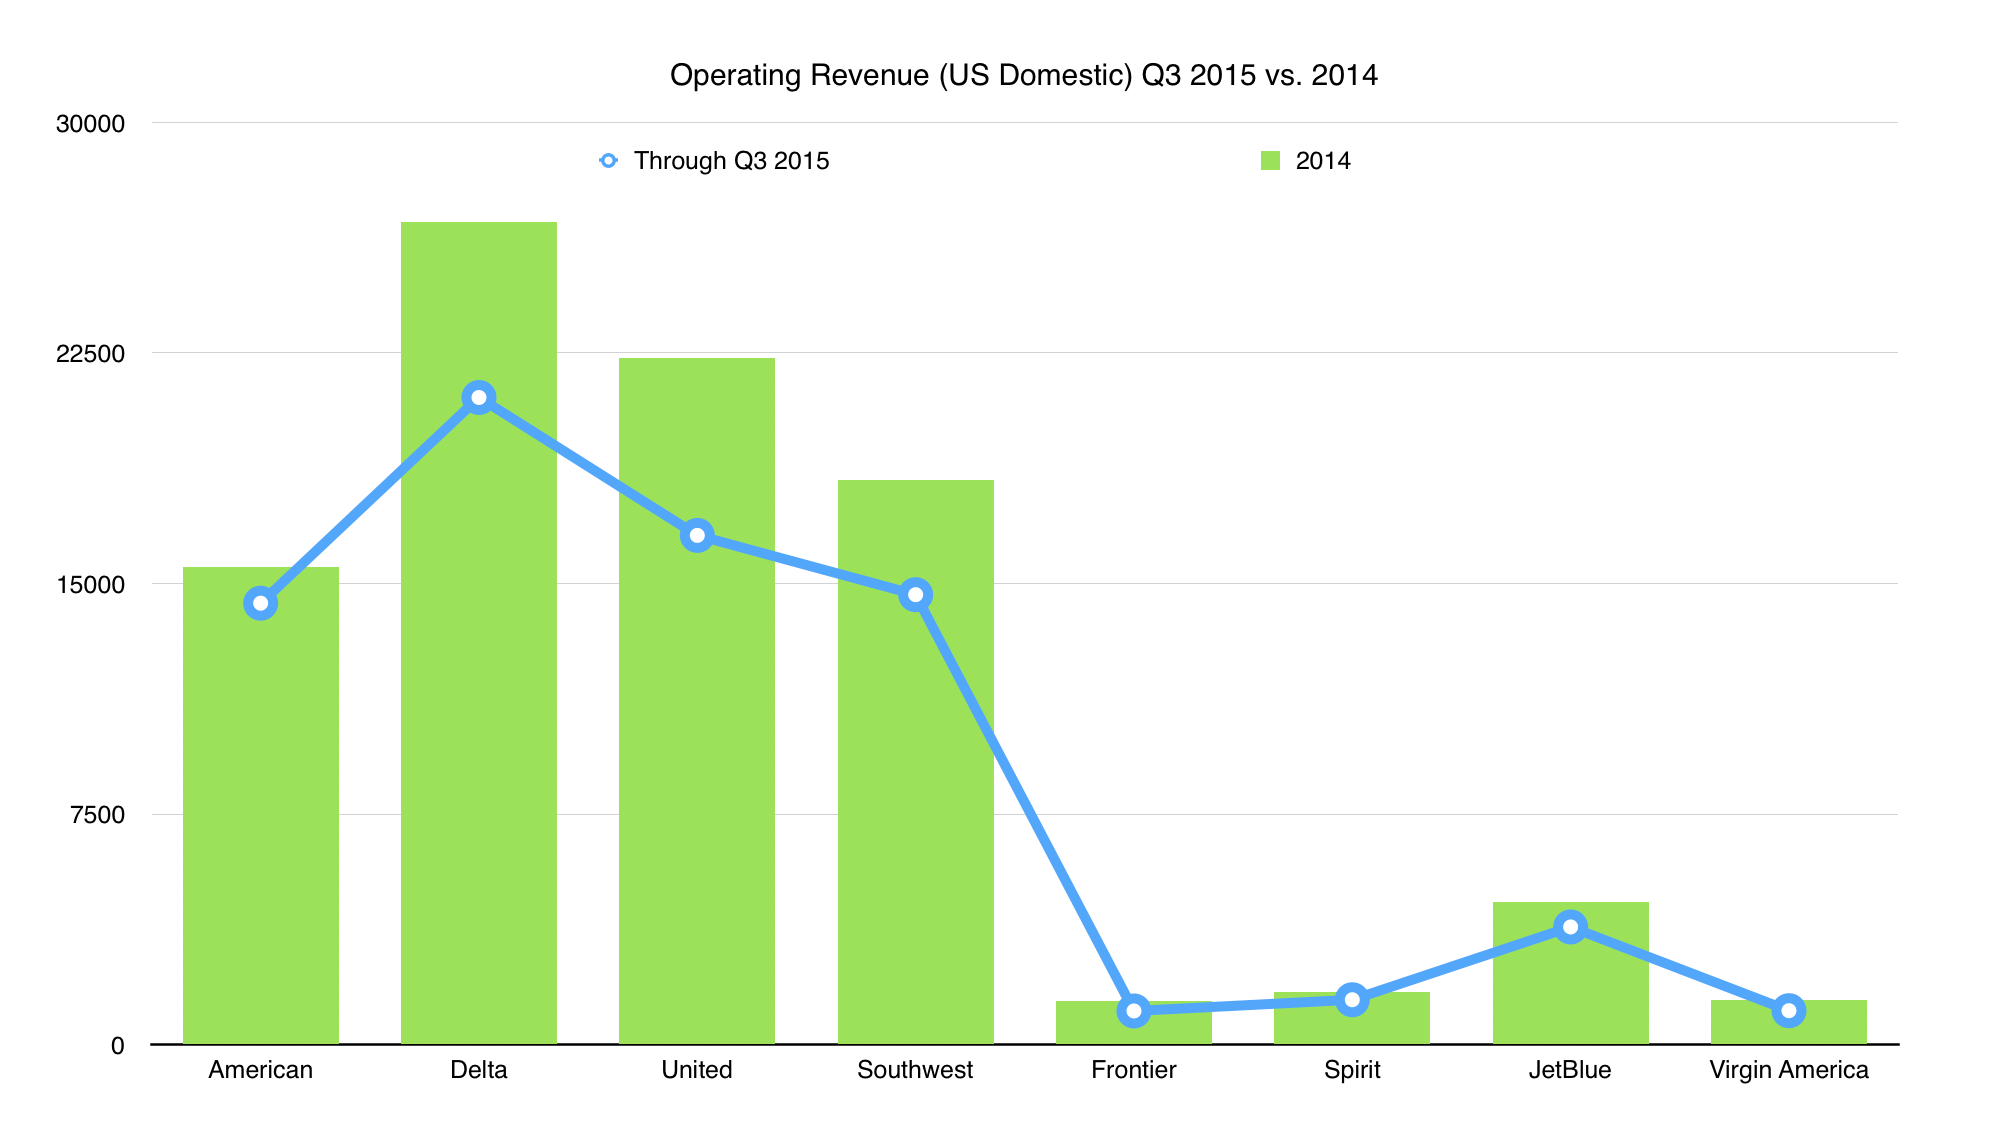The height and width of the screenshot is (1136, 2014).
Task: Click the Delta axis label
Action: tap(479, 1070)
